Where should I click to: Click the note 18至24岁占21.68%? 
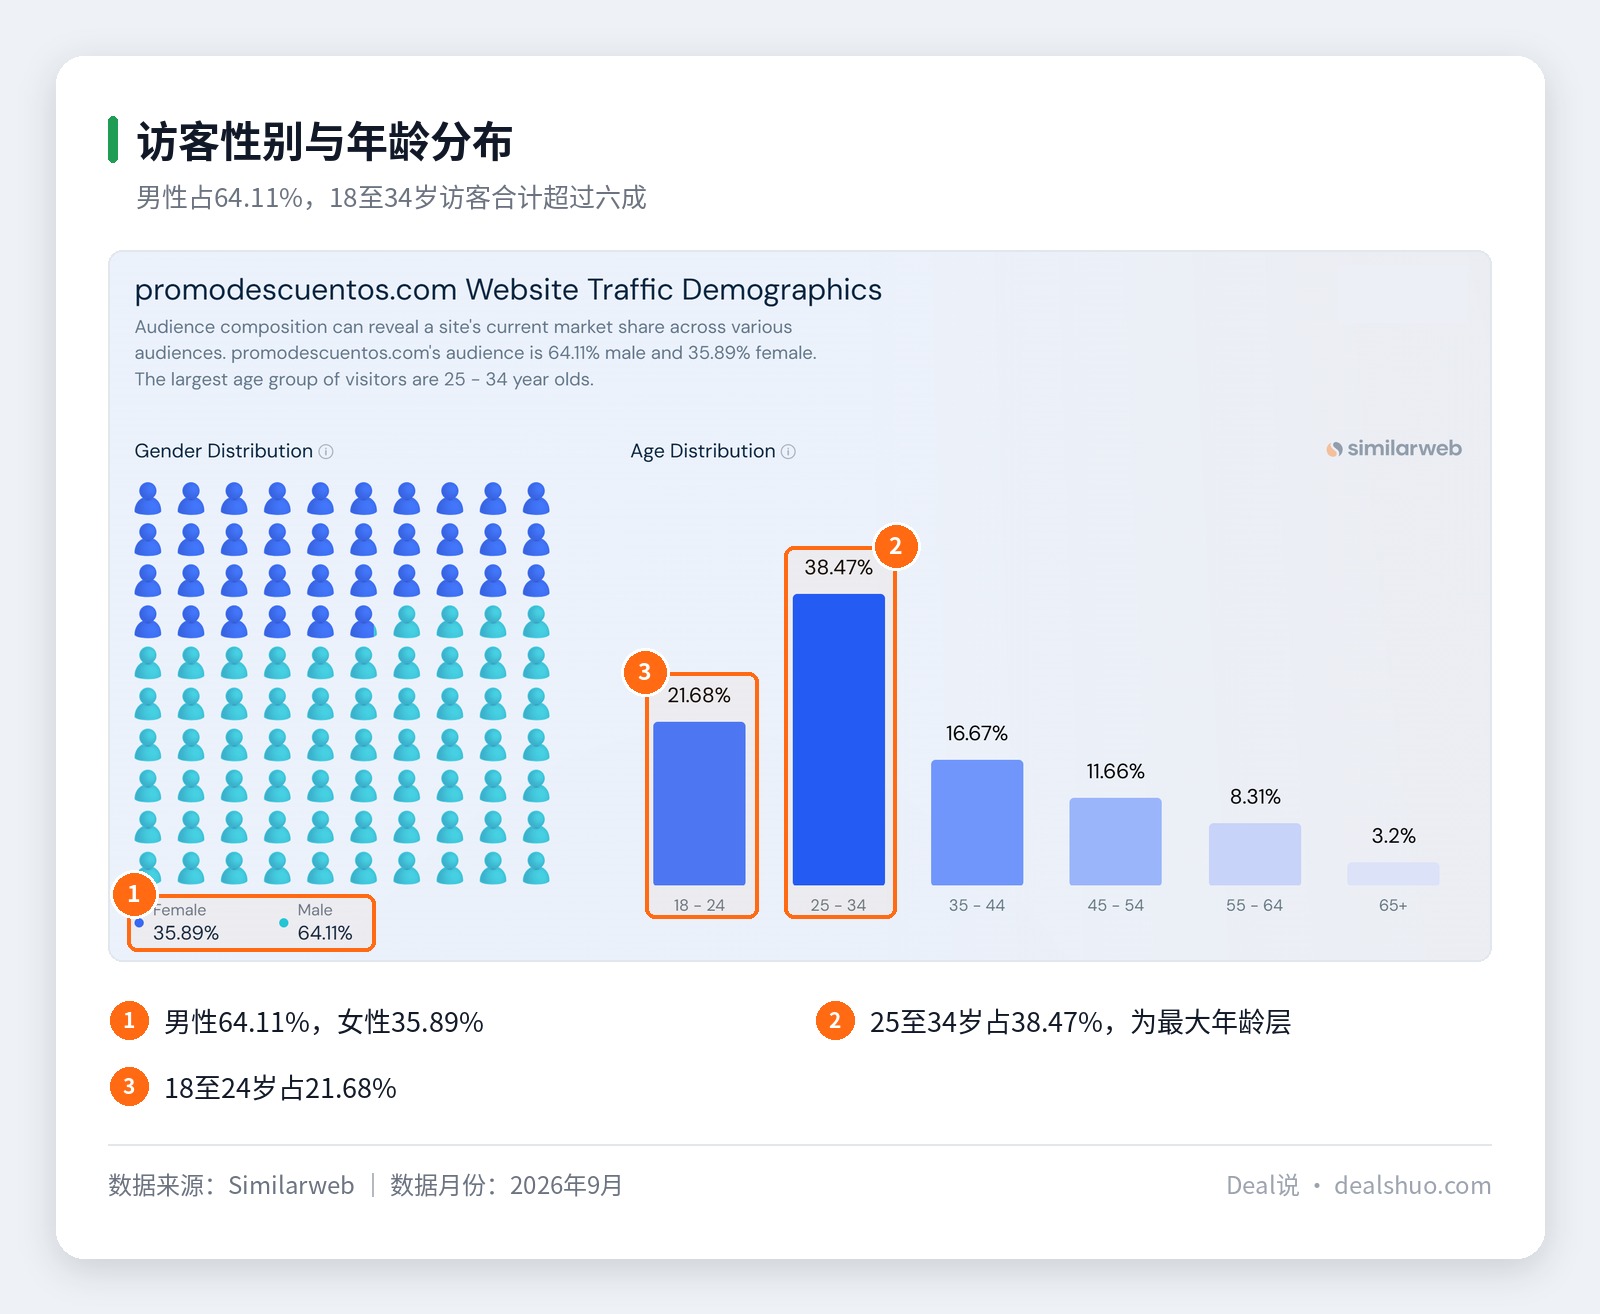280,1088
